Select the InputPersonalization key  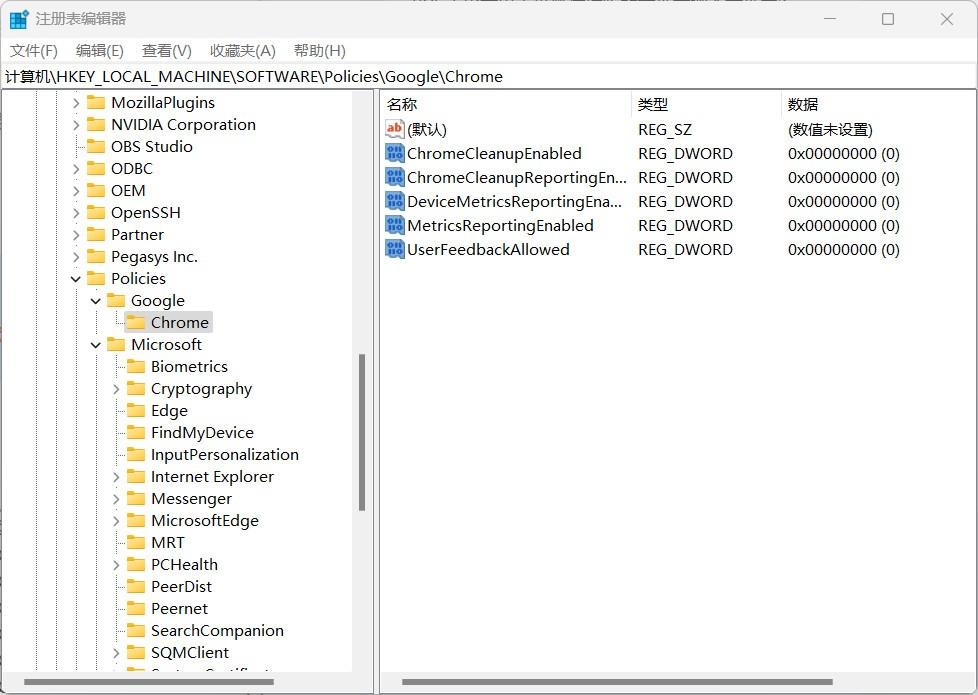tap(225, 454)
